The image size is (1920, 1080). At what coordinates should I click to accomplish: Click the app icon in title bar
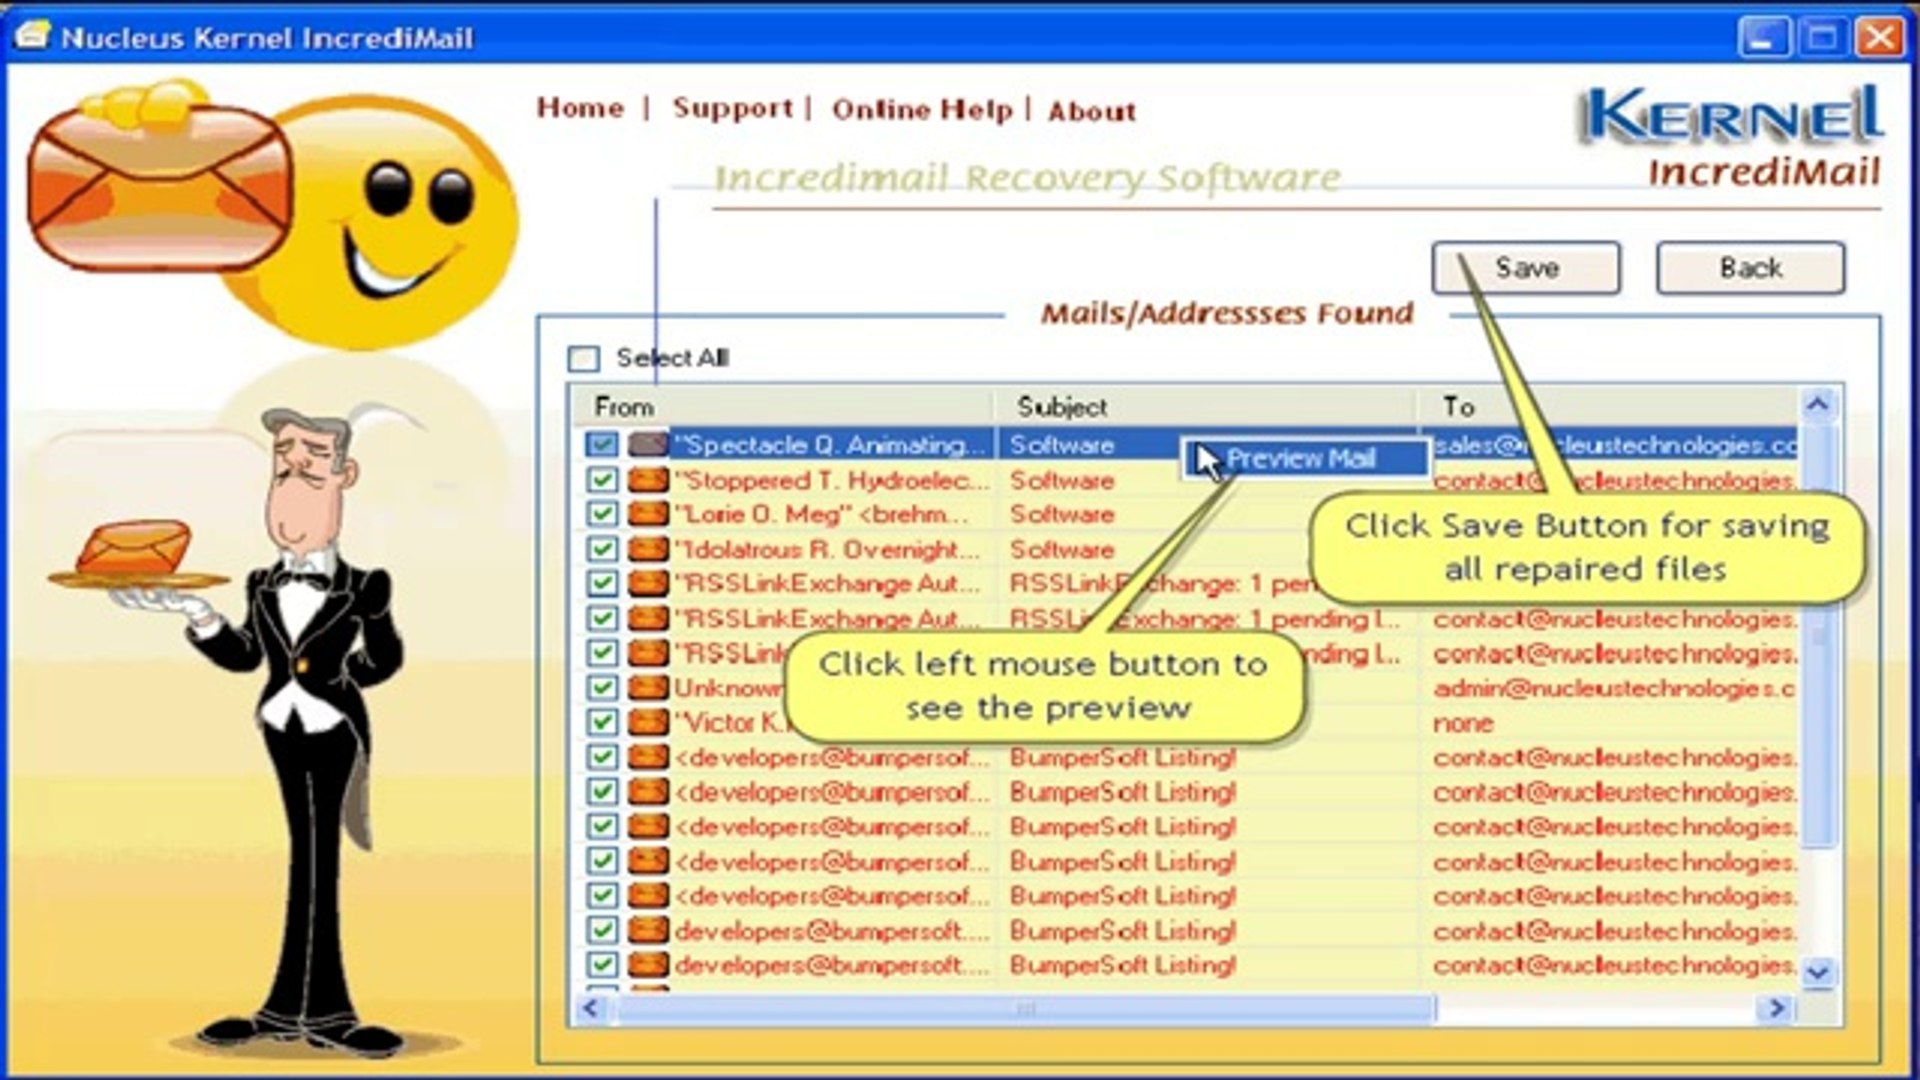pos(32,36)
